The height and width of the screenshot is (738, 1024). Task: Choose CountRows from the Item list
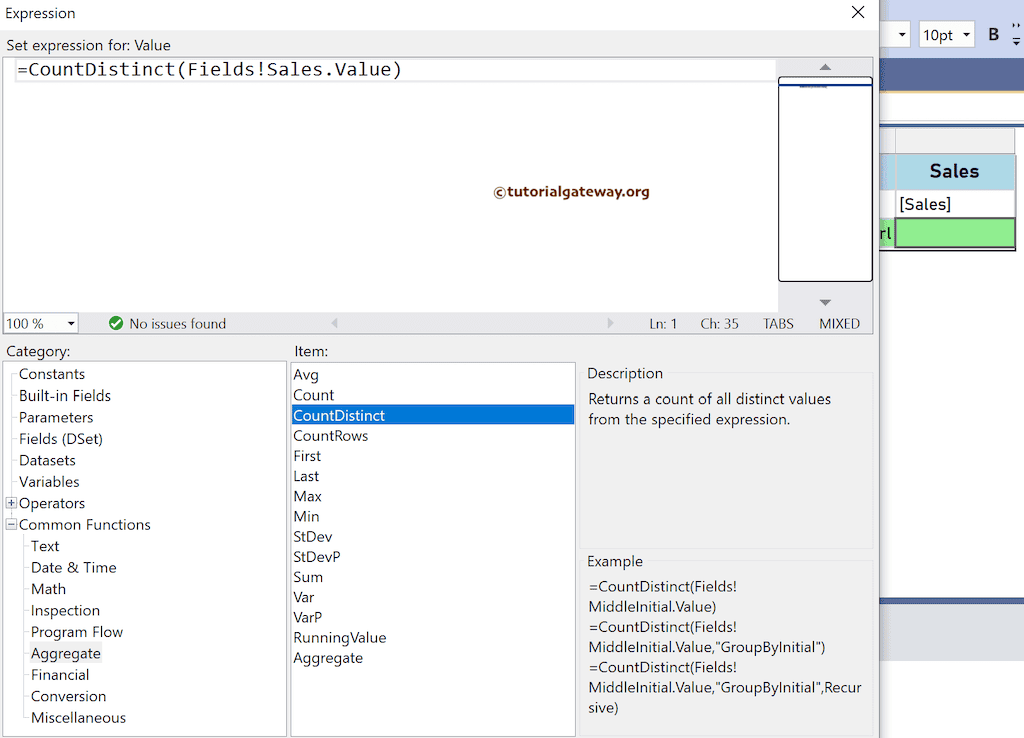point(330,435)
